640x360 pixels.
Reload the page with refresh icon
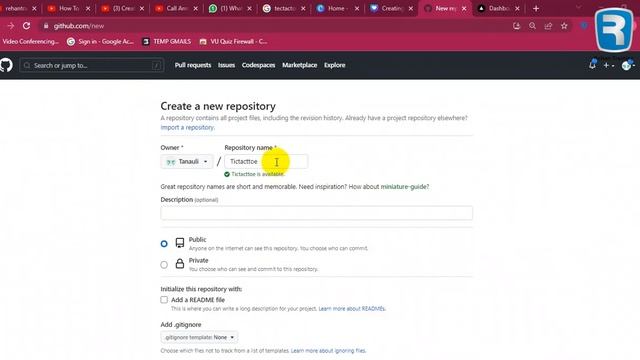26,26
